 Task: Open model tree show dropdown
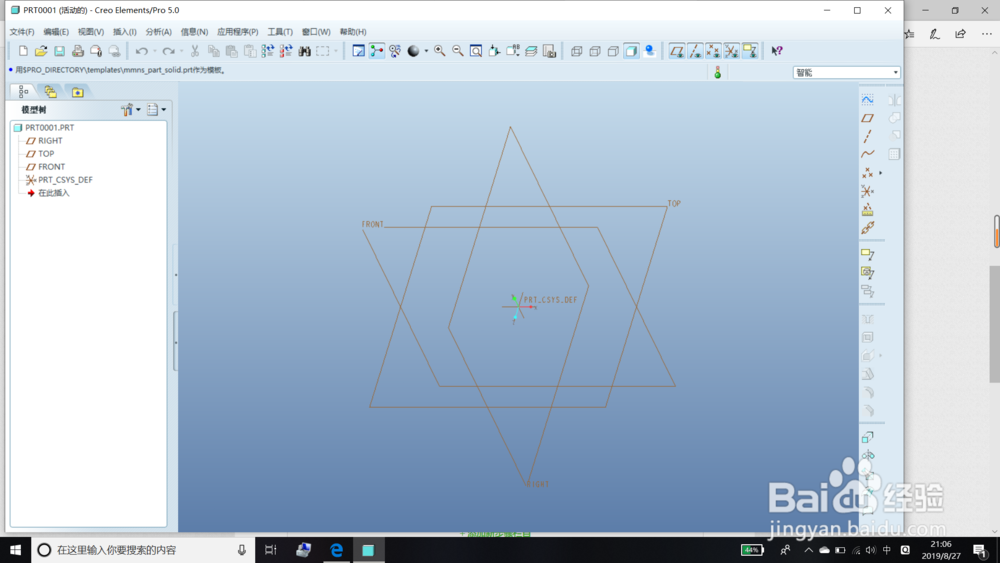point(156,110)
